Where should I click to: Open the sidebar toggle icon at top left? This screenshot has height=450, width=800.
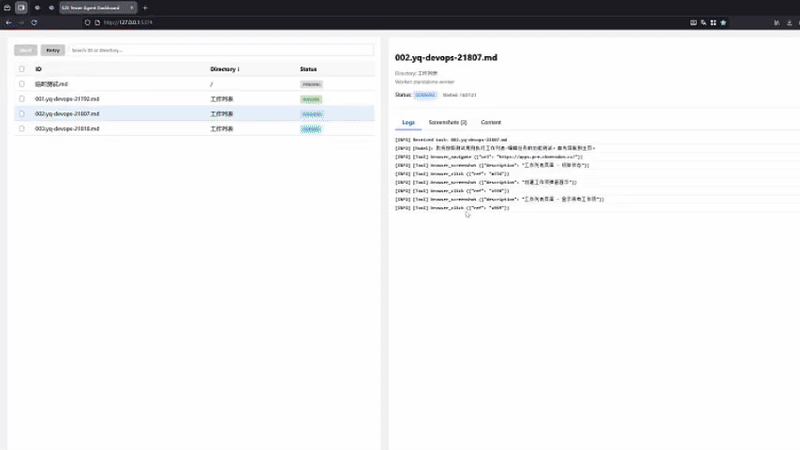point(21,7)
